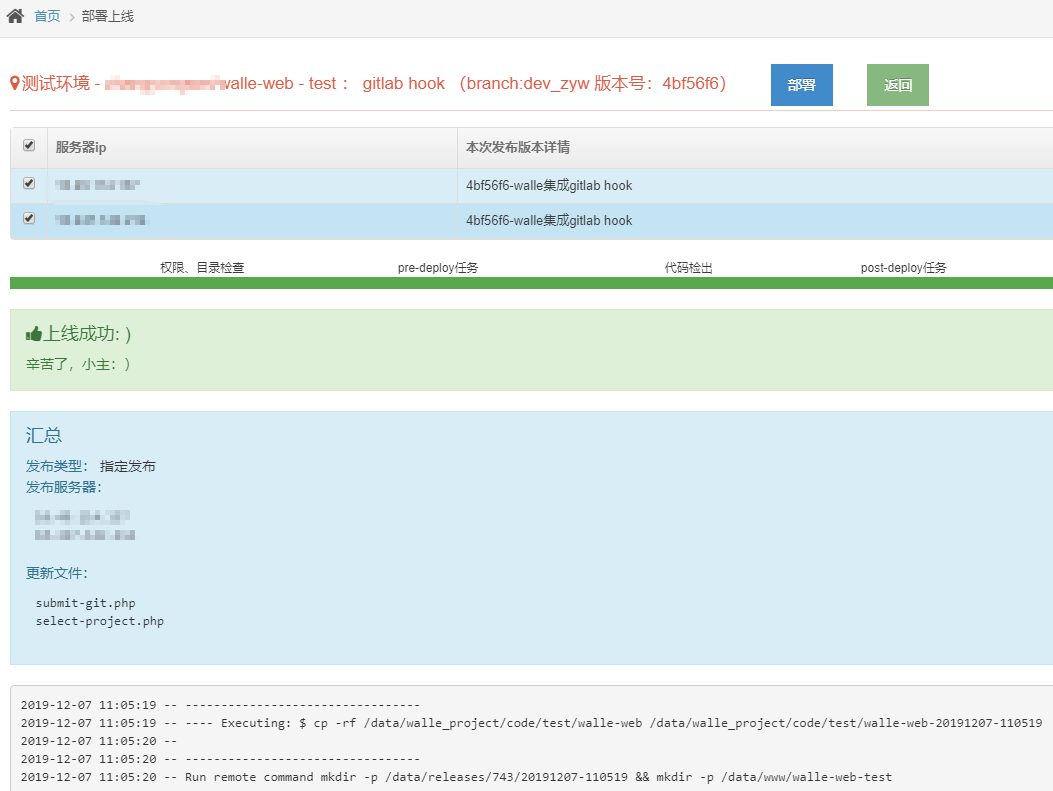Click the pre-deploy任务 step label
1053x791 pixels.
click(438, 267)
